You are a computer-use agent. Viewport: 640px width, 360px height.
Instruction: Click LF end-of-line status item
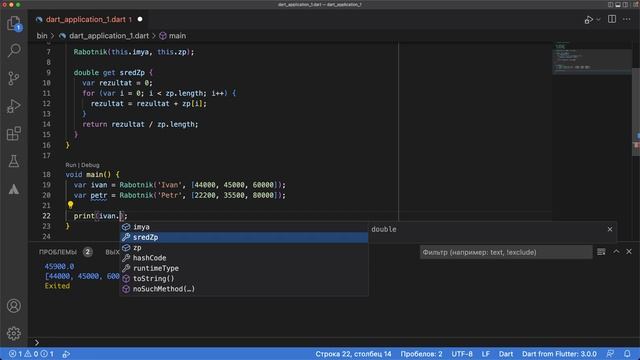485,354
